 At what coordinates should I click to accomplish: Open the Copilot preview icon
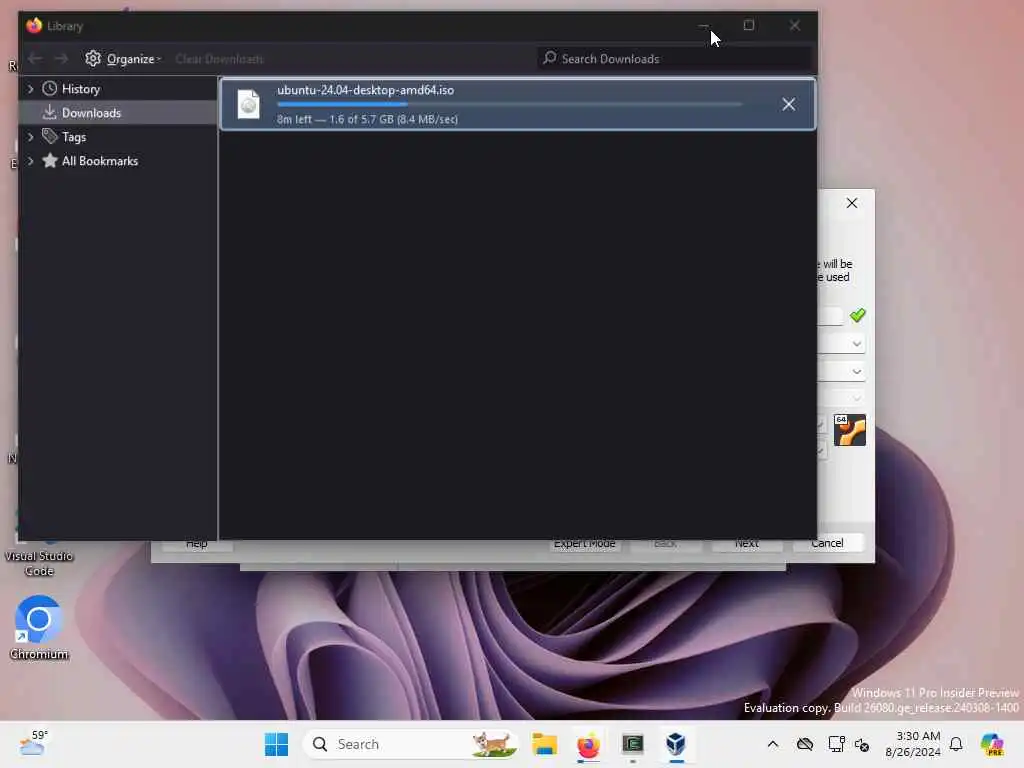992,744
